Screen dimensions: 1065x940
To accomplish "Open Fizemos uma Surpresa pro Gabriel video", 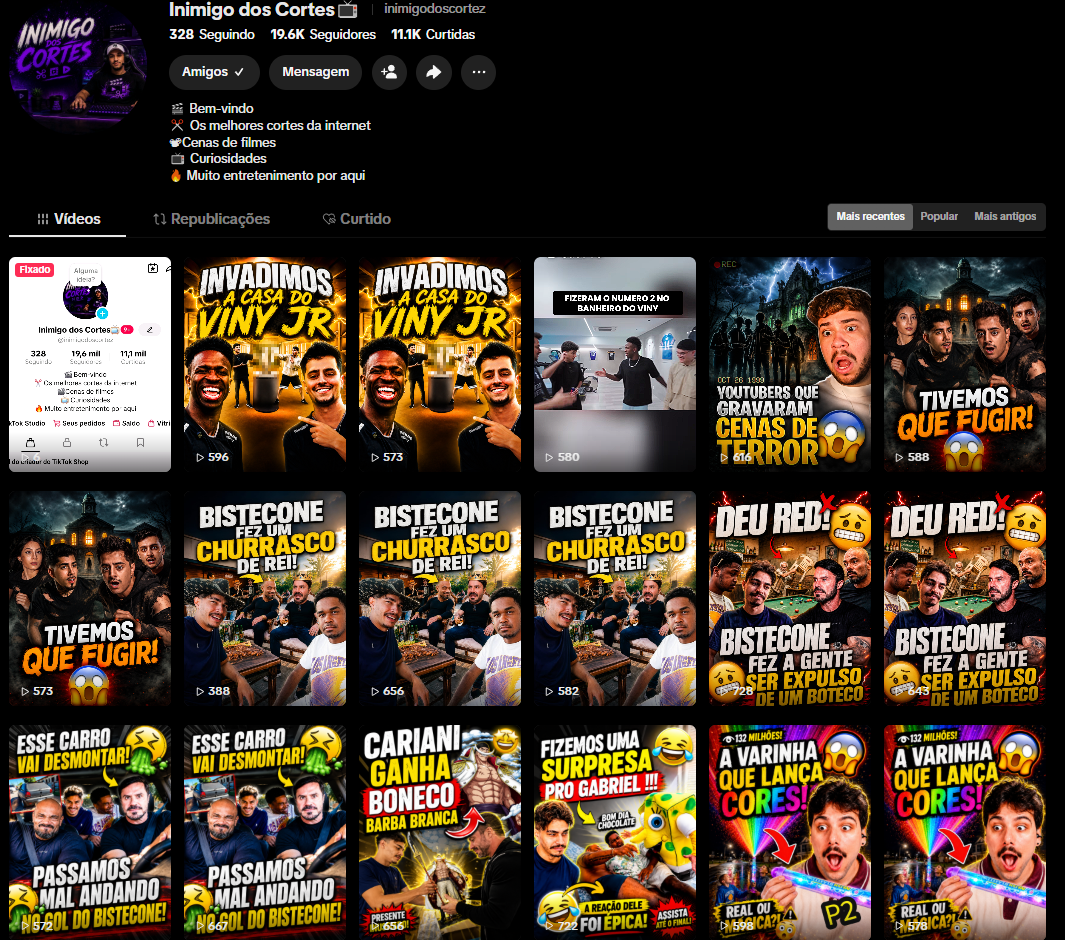I will tap(615, 833).
